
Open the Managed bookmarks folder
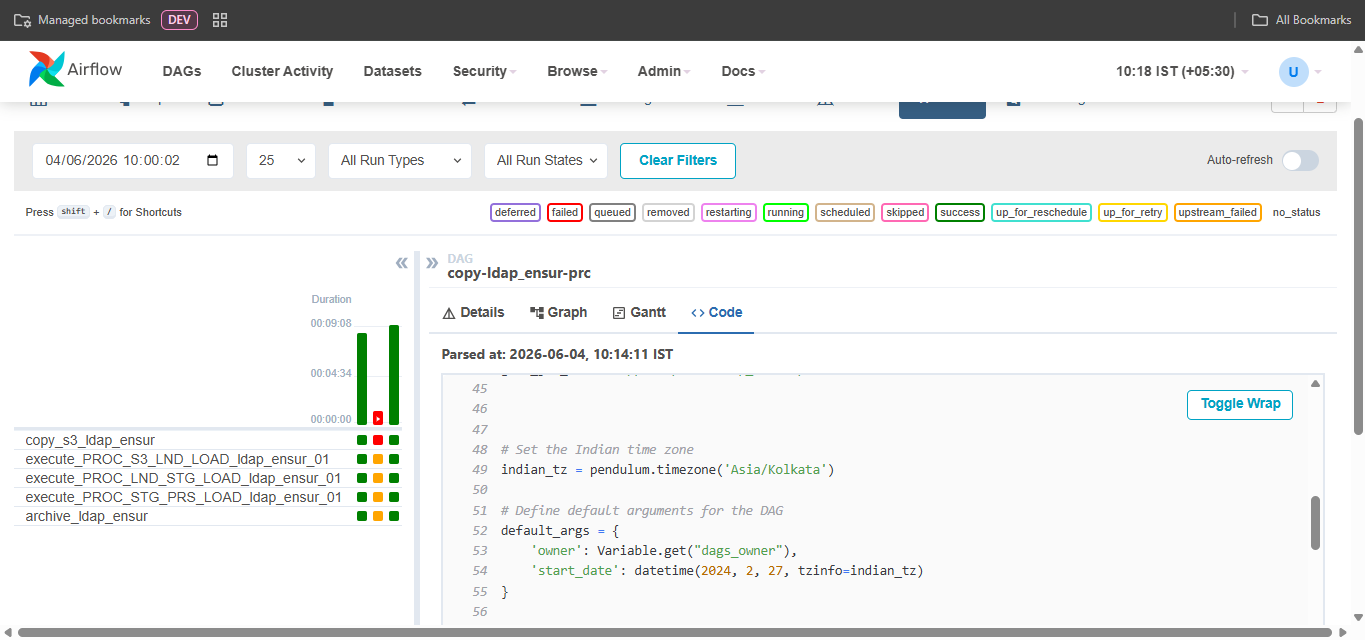(80, 20)
